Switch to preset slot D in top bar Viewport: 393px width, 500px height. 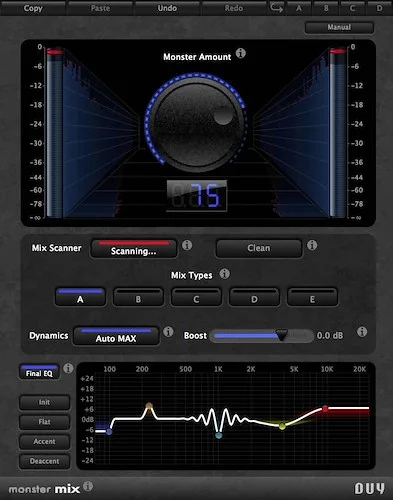point(380,8)
